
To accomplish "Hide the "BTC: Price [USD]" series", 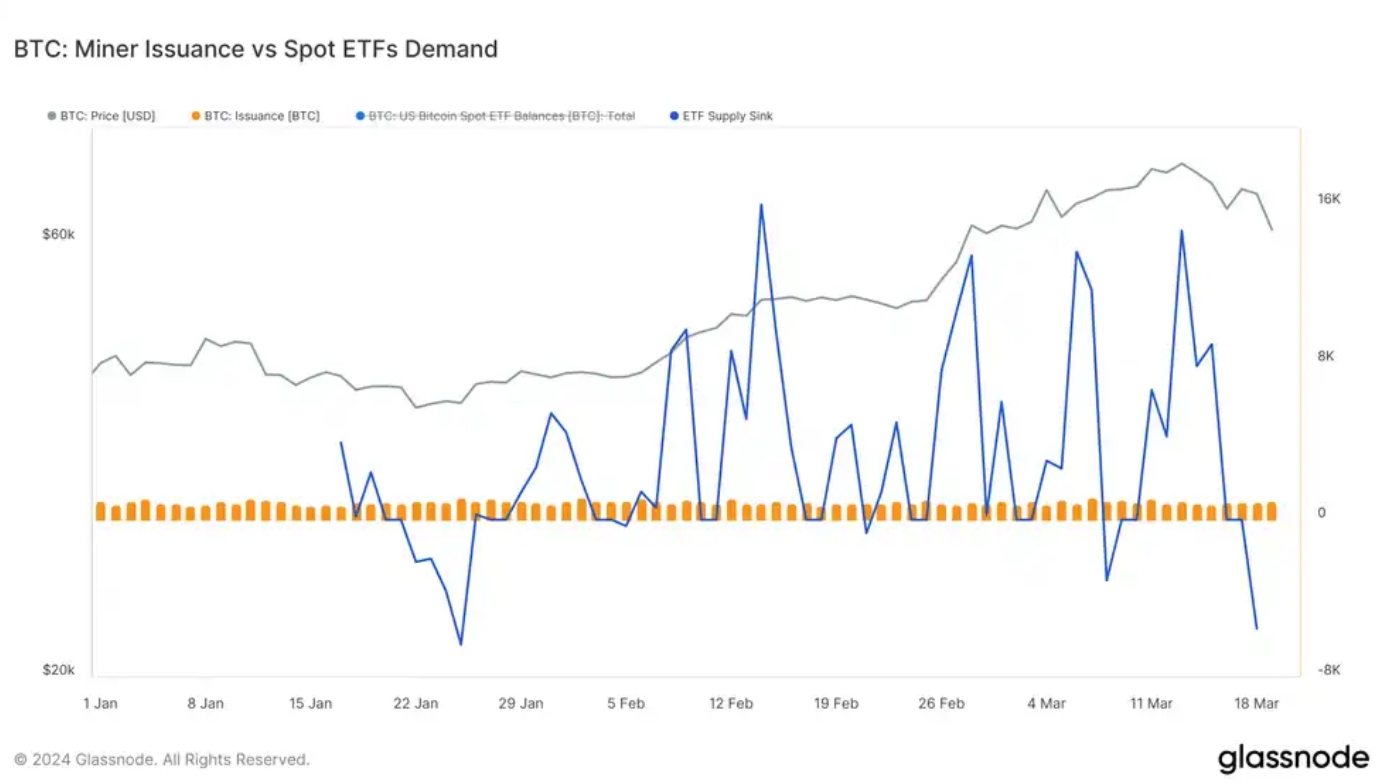I will point(106,115).
